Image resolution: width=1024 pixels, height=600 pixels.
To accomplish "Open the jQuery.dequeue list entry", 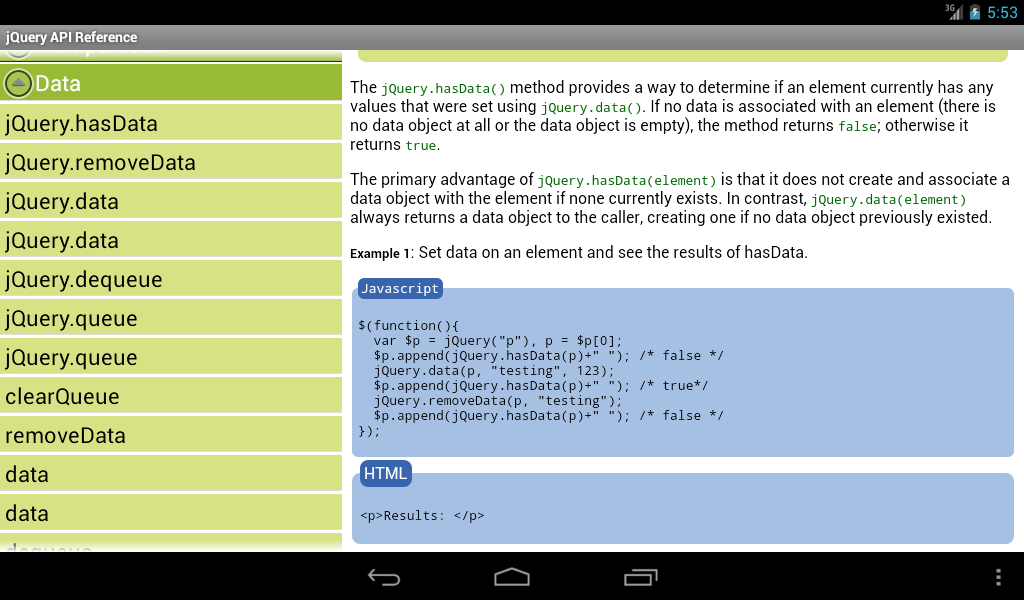I will (170, 279).
